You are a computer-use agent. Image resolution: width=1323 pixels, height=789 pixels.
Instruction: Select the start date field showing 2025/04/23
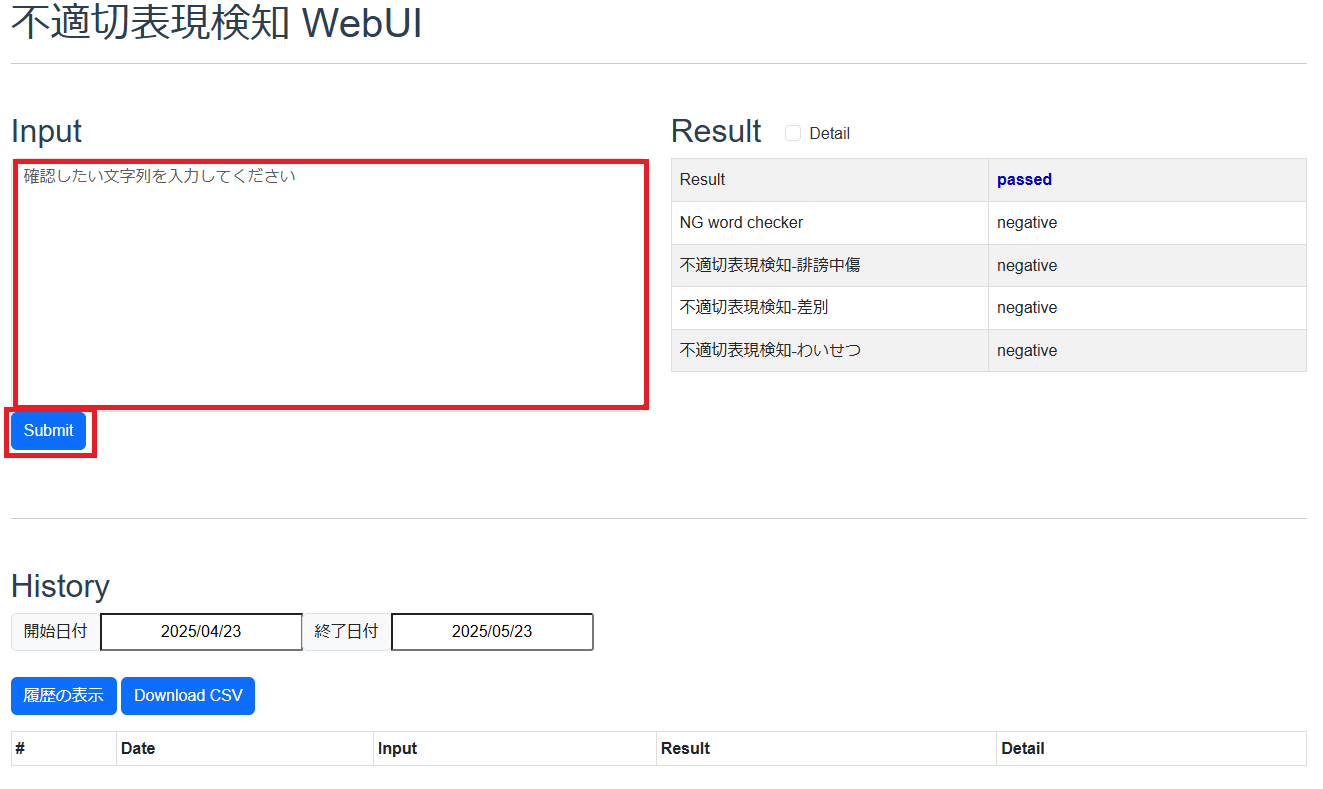point(201,632)
